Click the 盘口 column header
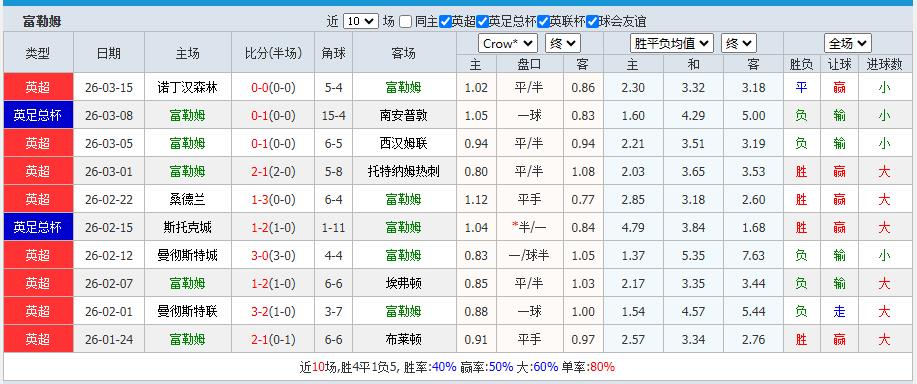The width and height of the screenshot is (917, 384). [x=530, y=64]
